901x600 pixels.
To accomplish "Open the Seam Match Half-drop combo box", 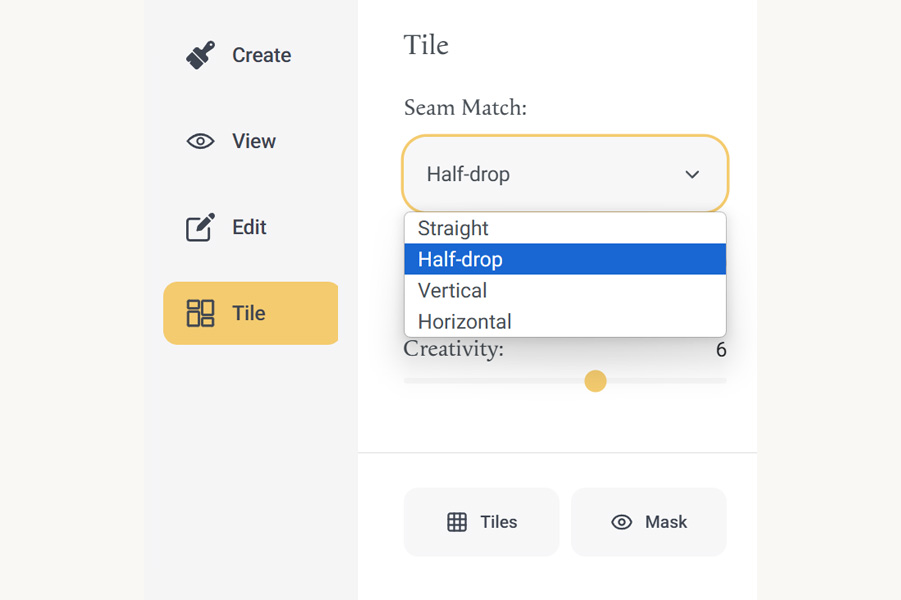I will point(565,174).
